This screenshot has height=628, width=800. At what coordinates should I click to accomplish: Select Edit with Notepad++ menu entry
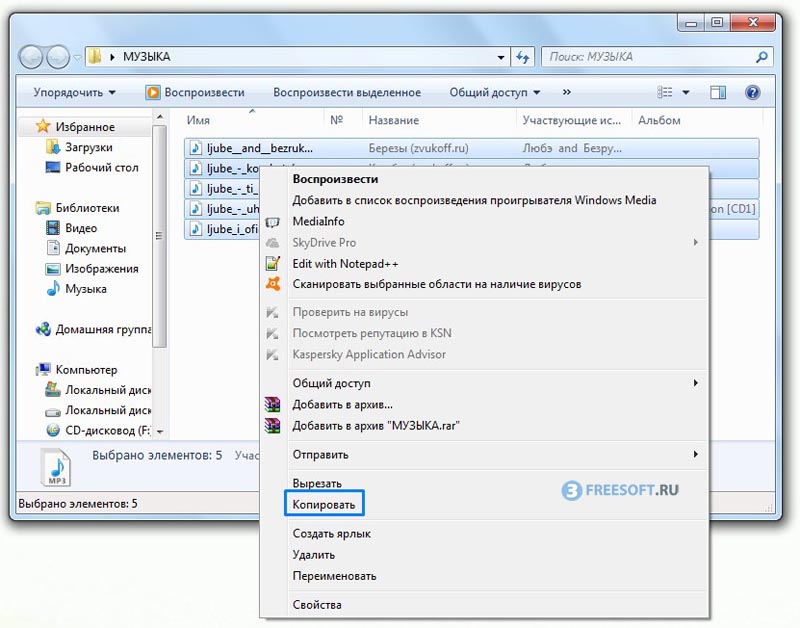point(345,264)
